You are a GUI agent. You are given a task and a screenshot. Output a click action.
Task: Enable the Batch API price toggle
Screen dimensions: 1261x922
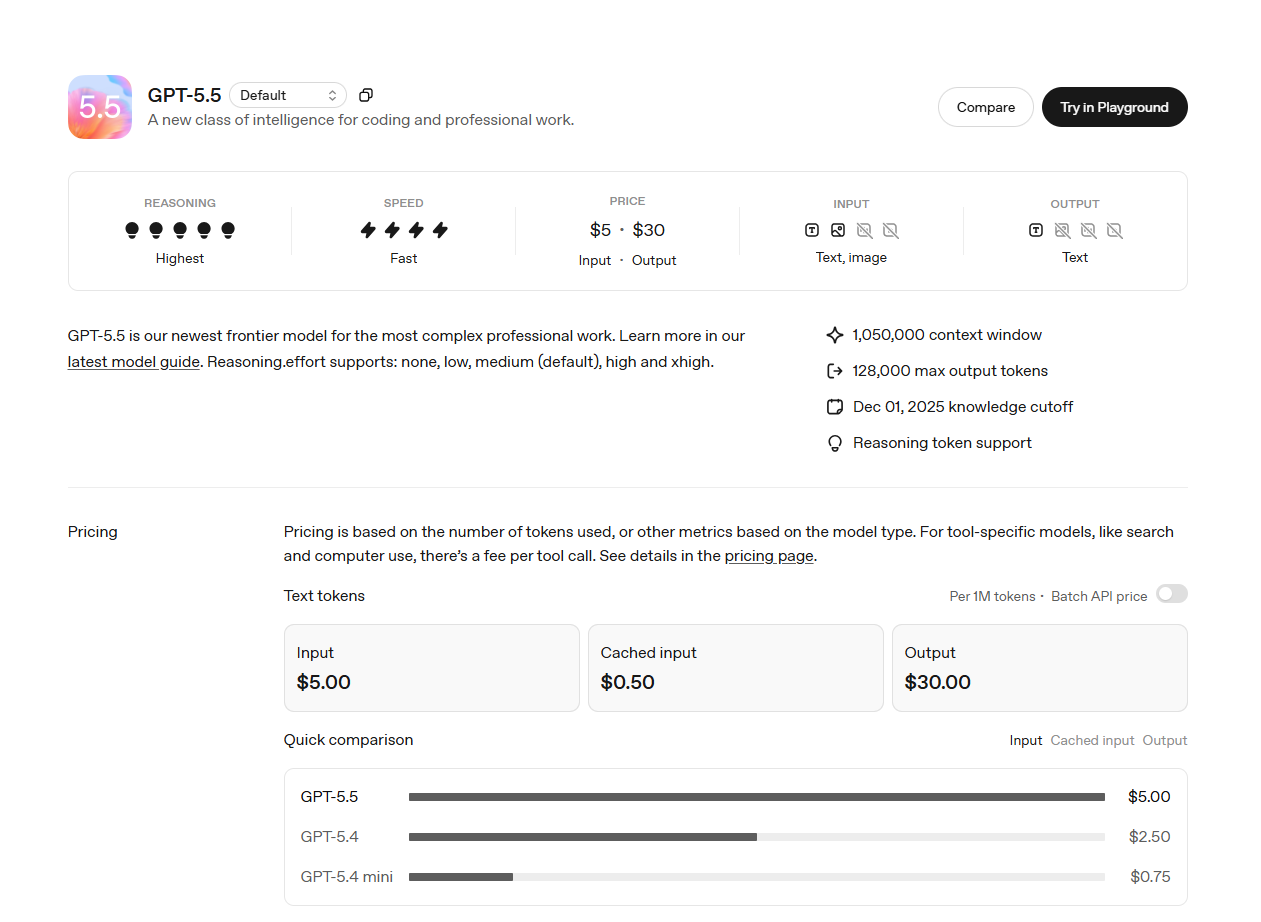pyautogui.click(x=1172, y=594)
